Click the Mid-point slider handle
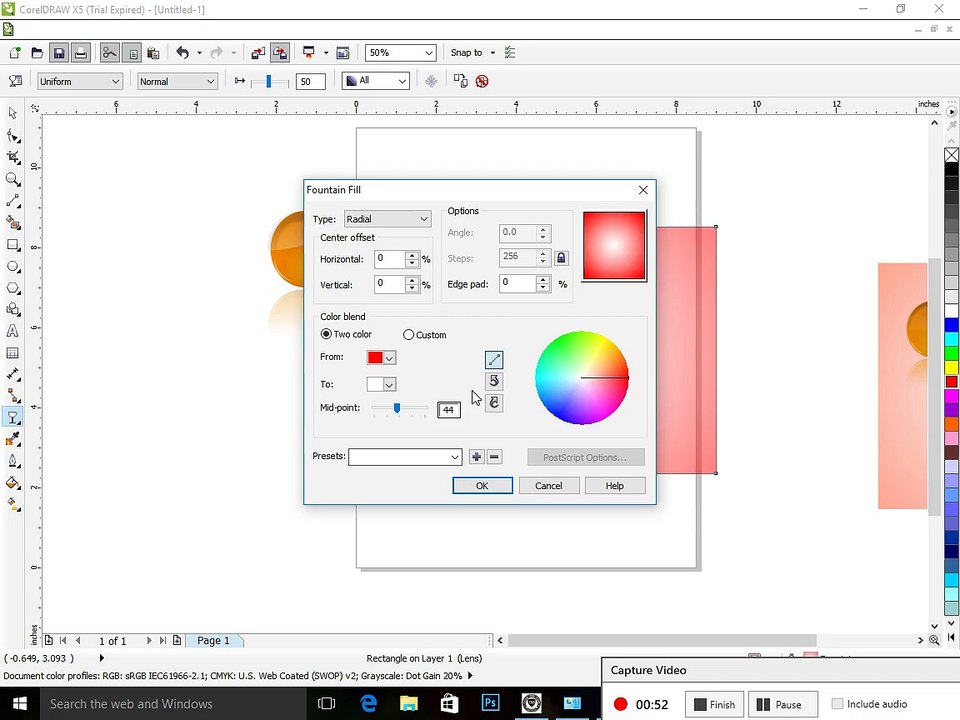This screenshot has width=960, height=720. tap(397, 408)
